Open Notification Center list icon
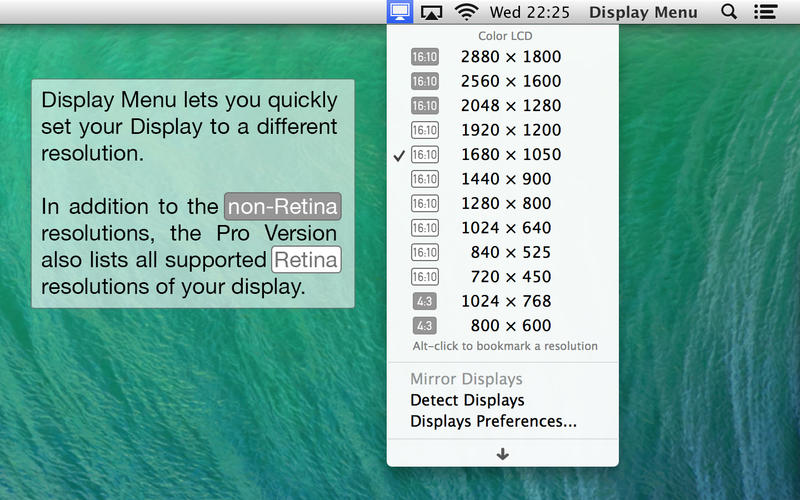The image size is (800, 500). pos(765,12)
